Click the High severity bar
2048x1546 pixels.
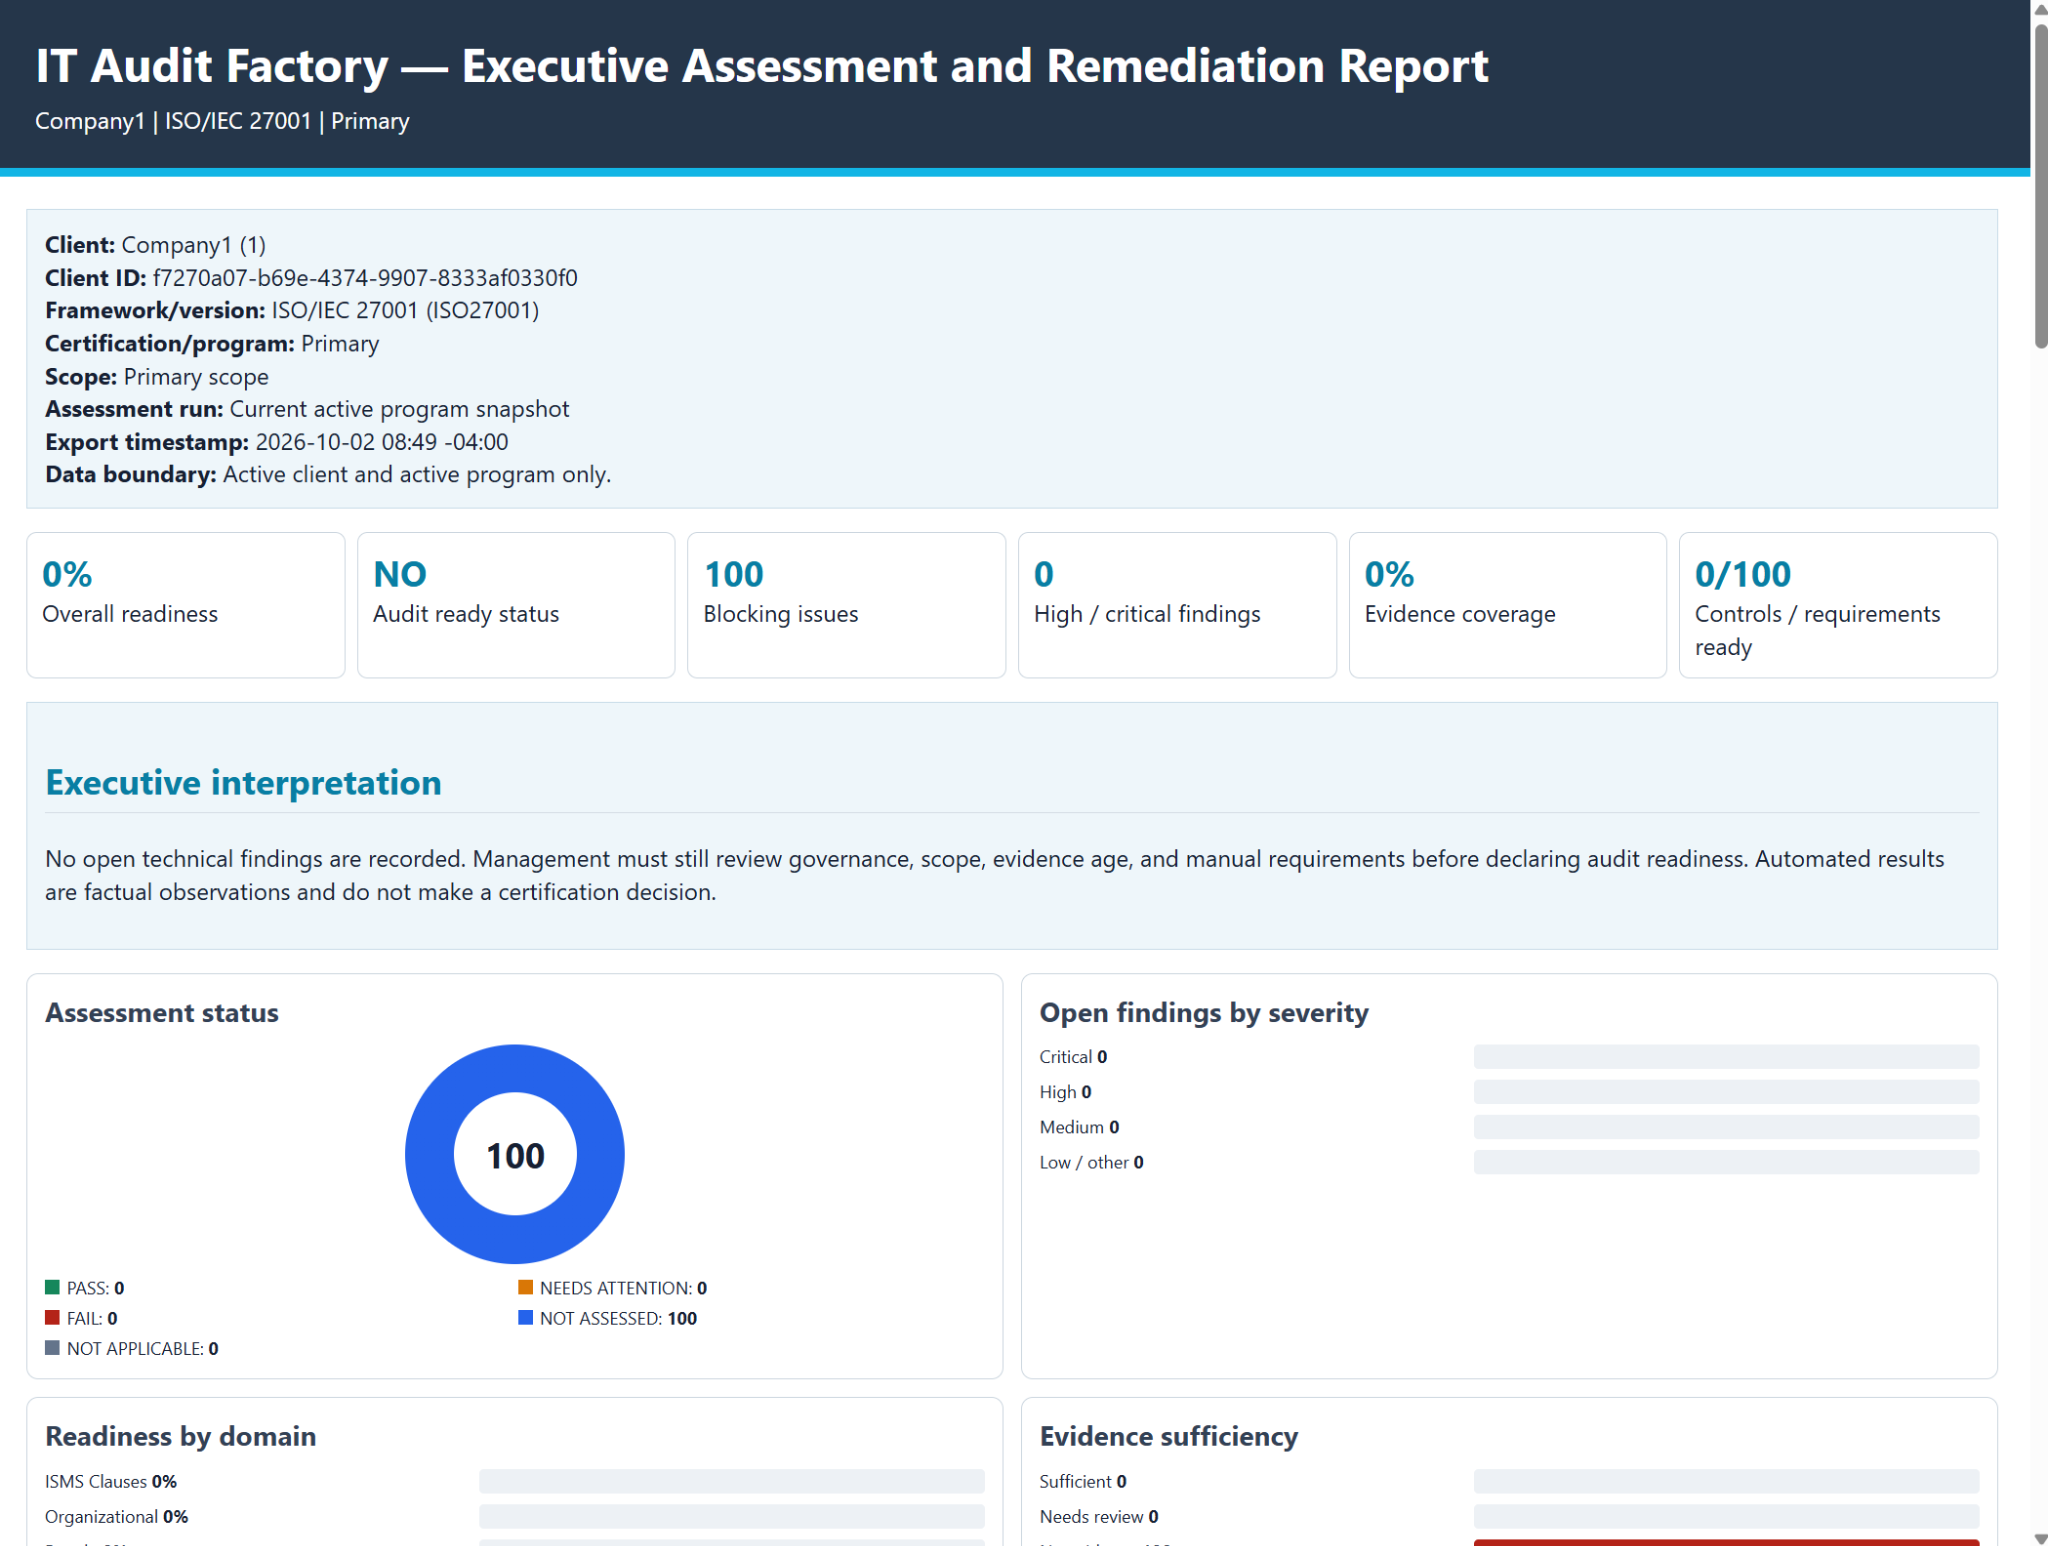1726,1092
